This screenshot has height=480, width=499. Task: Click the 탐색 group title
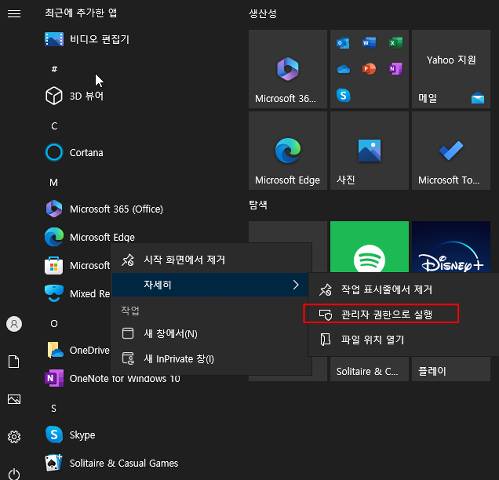point(258,204)
